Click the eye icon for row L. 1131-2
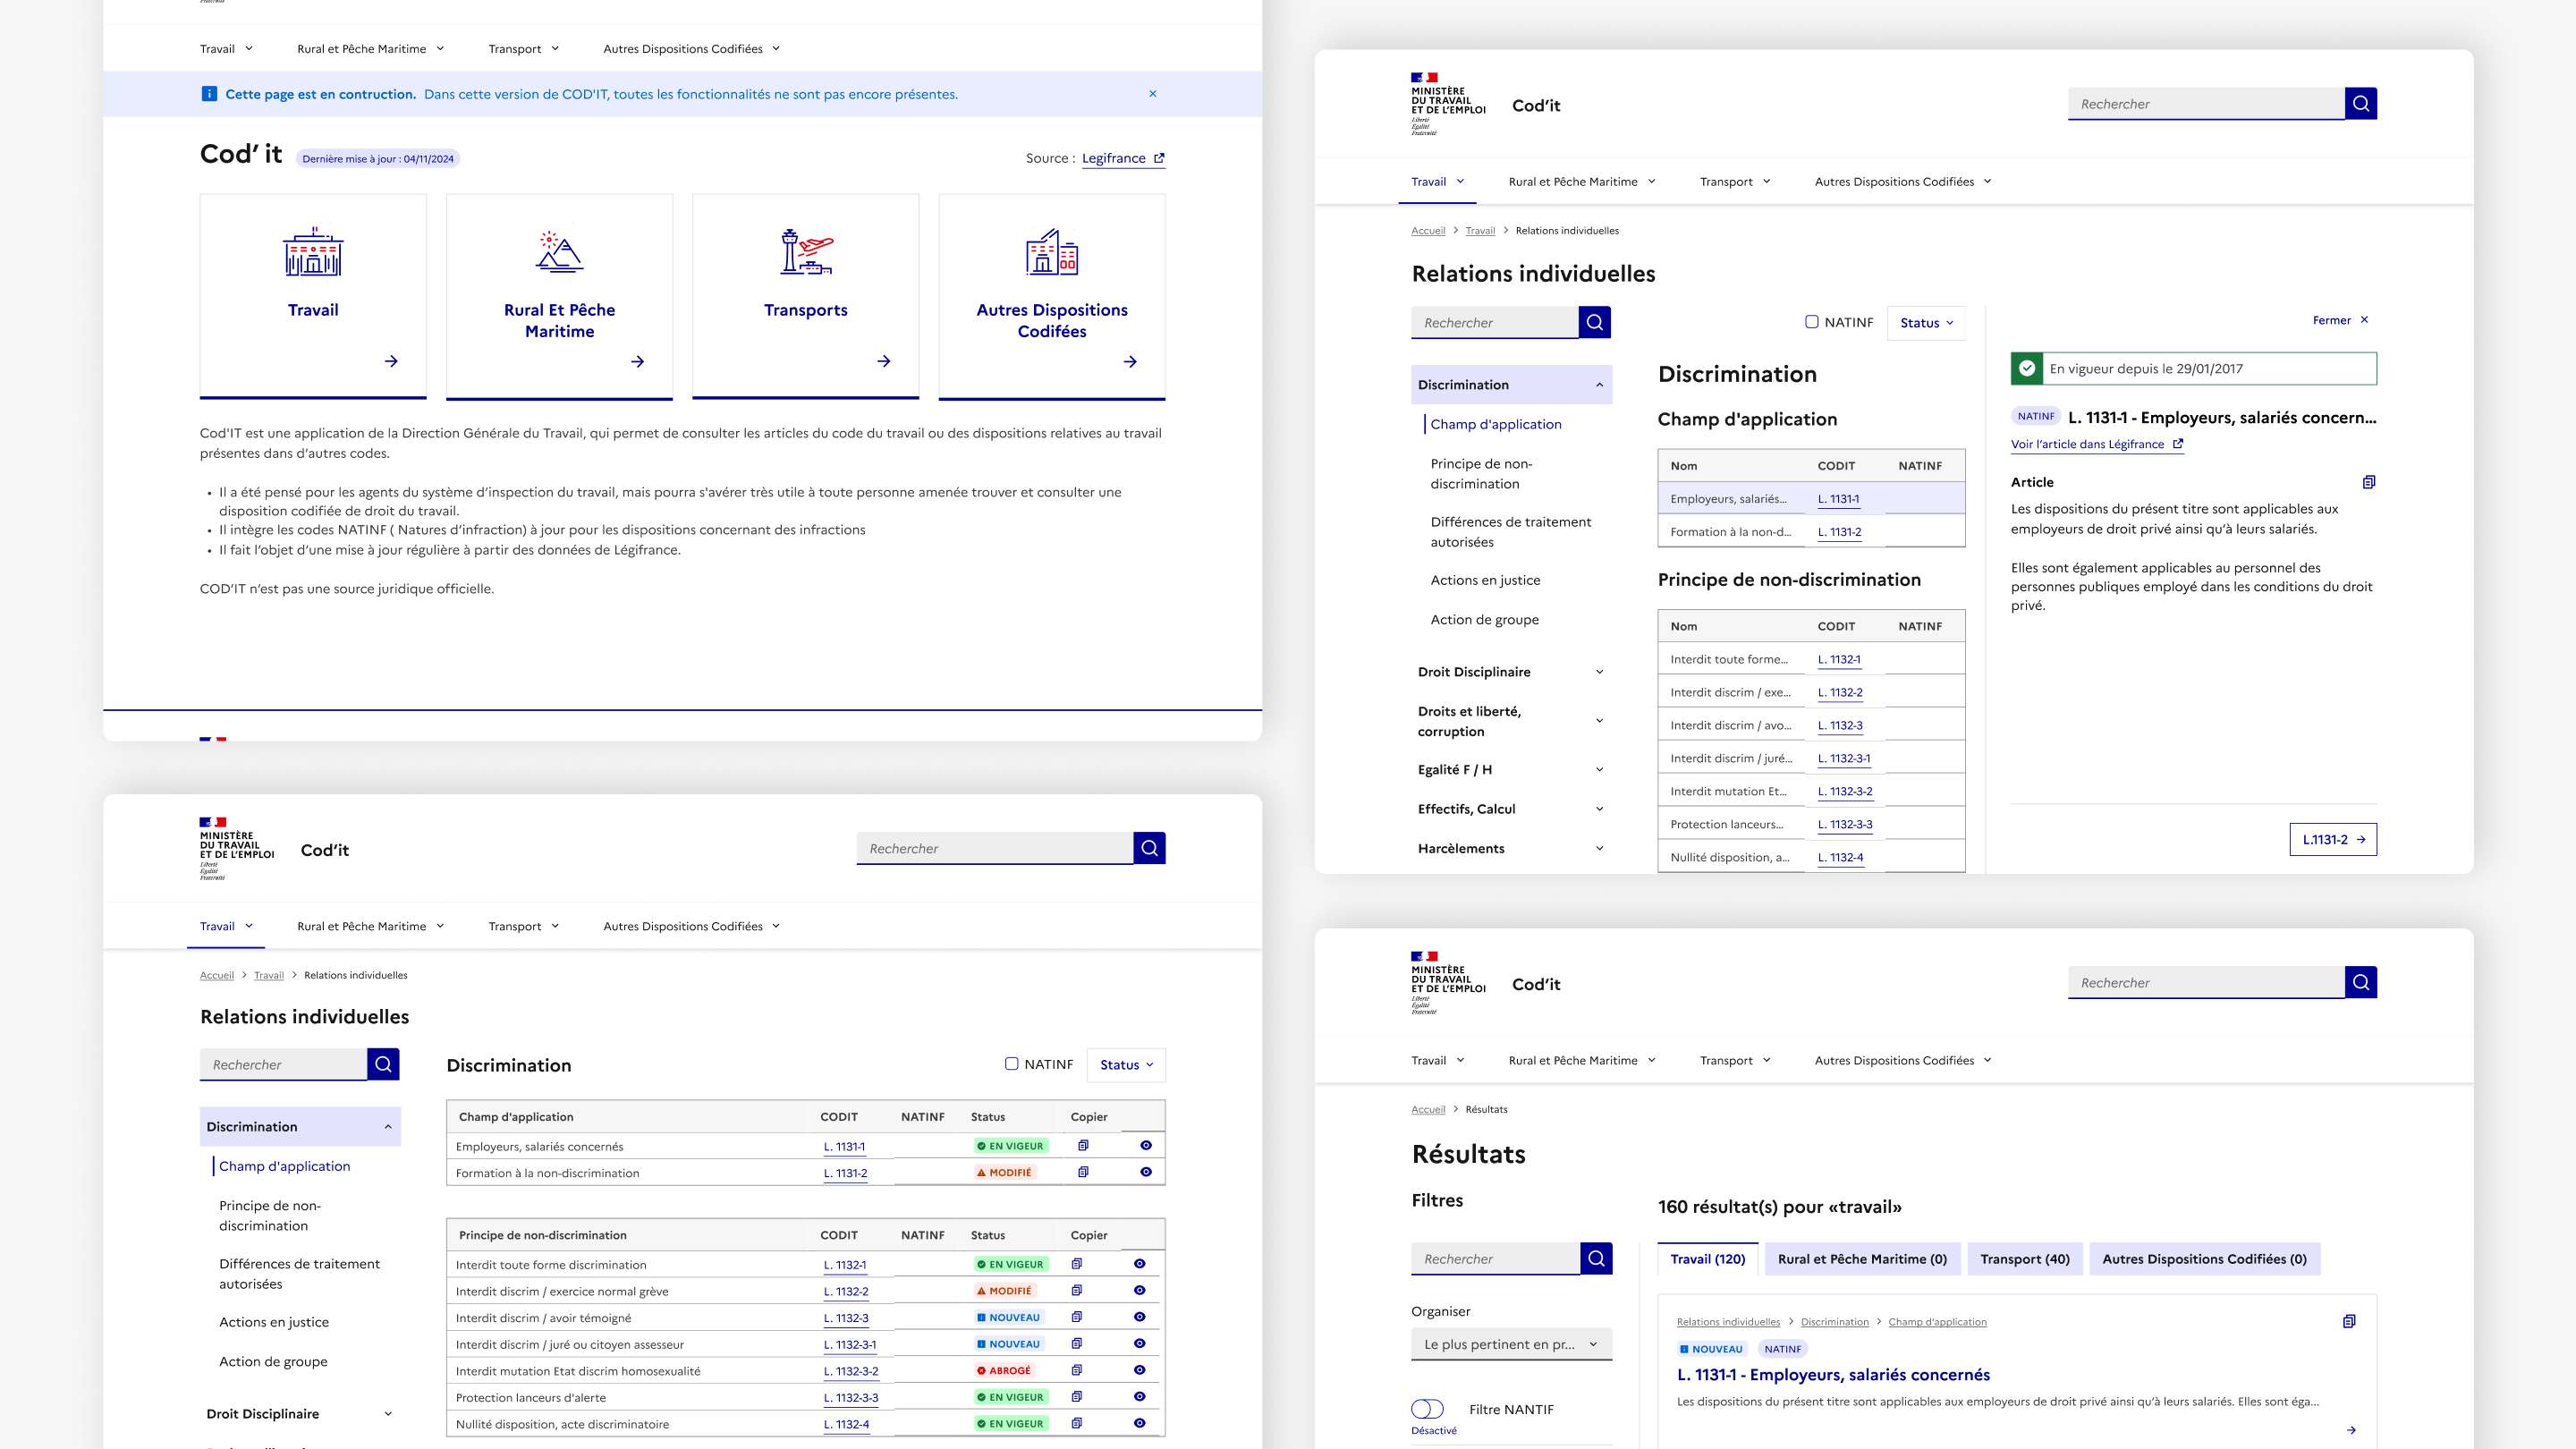Screen dimensions: 2576x1449 point(1146,1172)
